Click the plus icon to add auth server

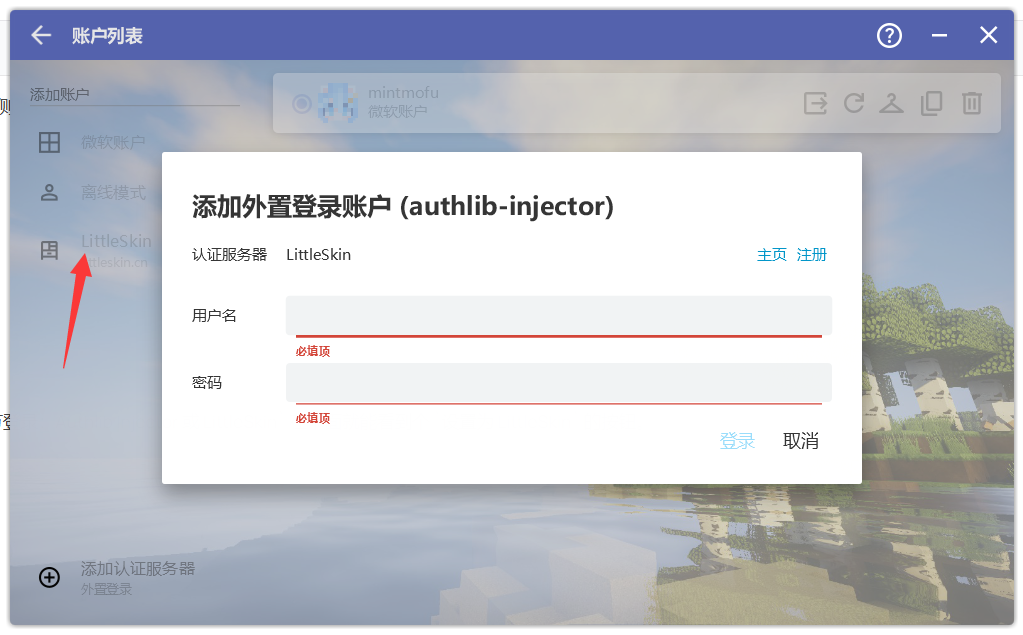tap(49, 577)
